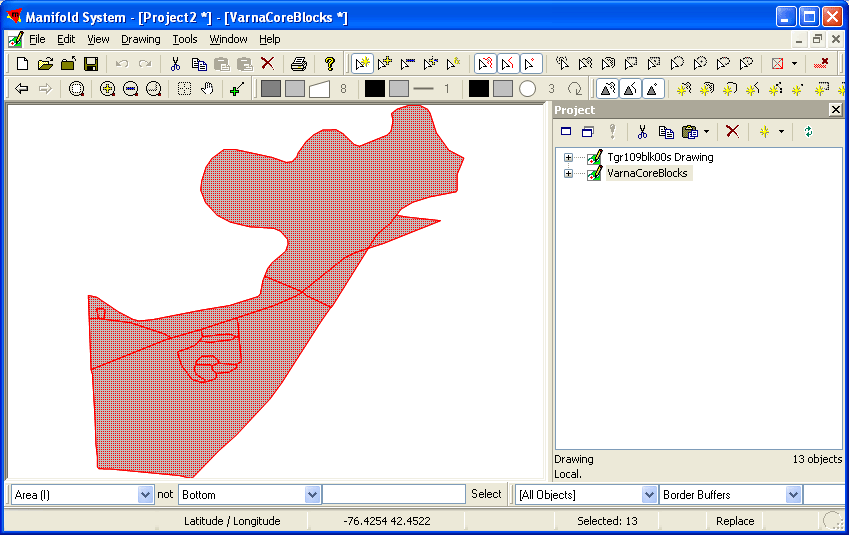Select VarnaCoreBlocks in the Project pane
The width and height of the screenshot is (849, 535).
[647, 173]
